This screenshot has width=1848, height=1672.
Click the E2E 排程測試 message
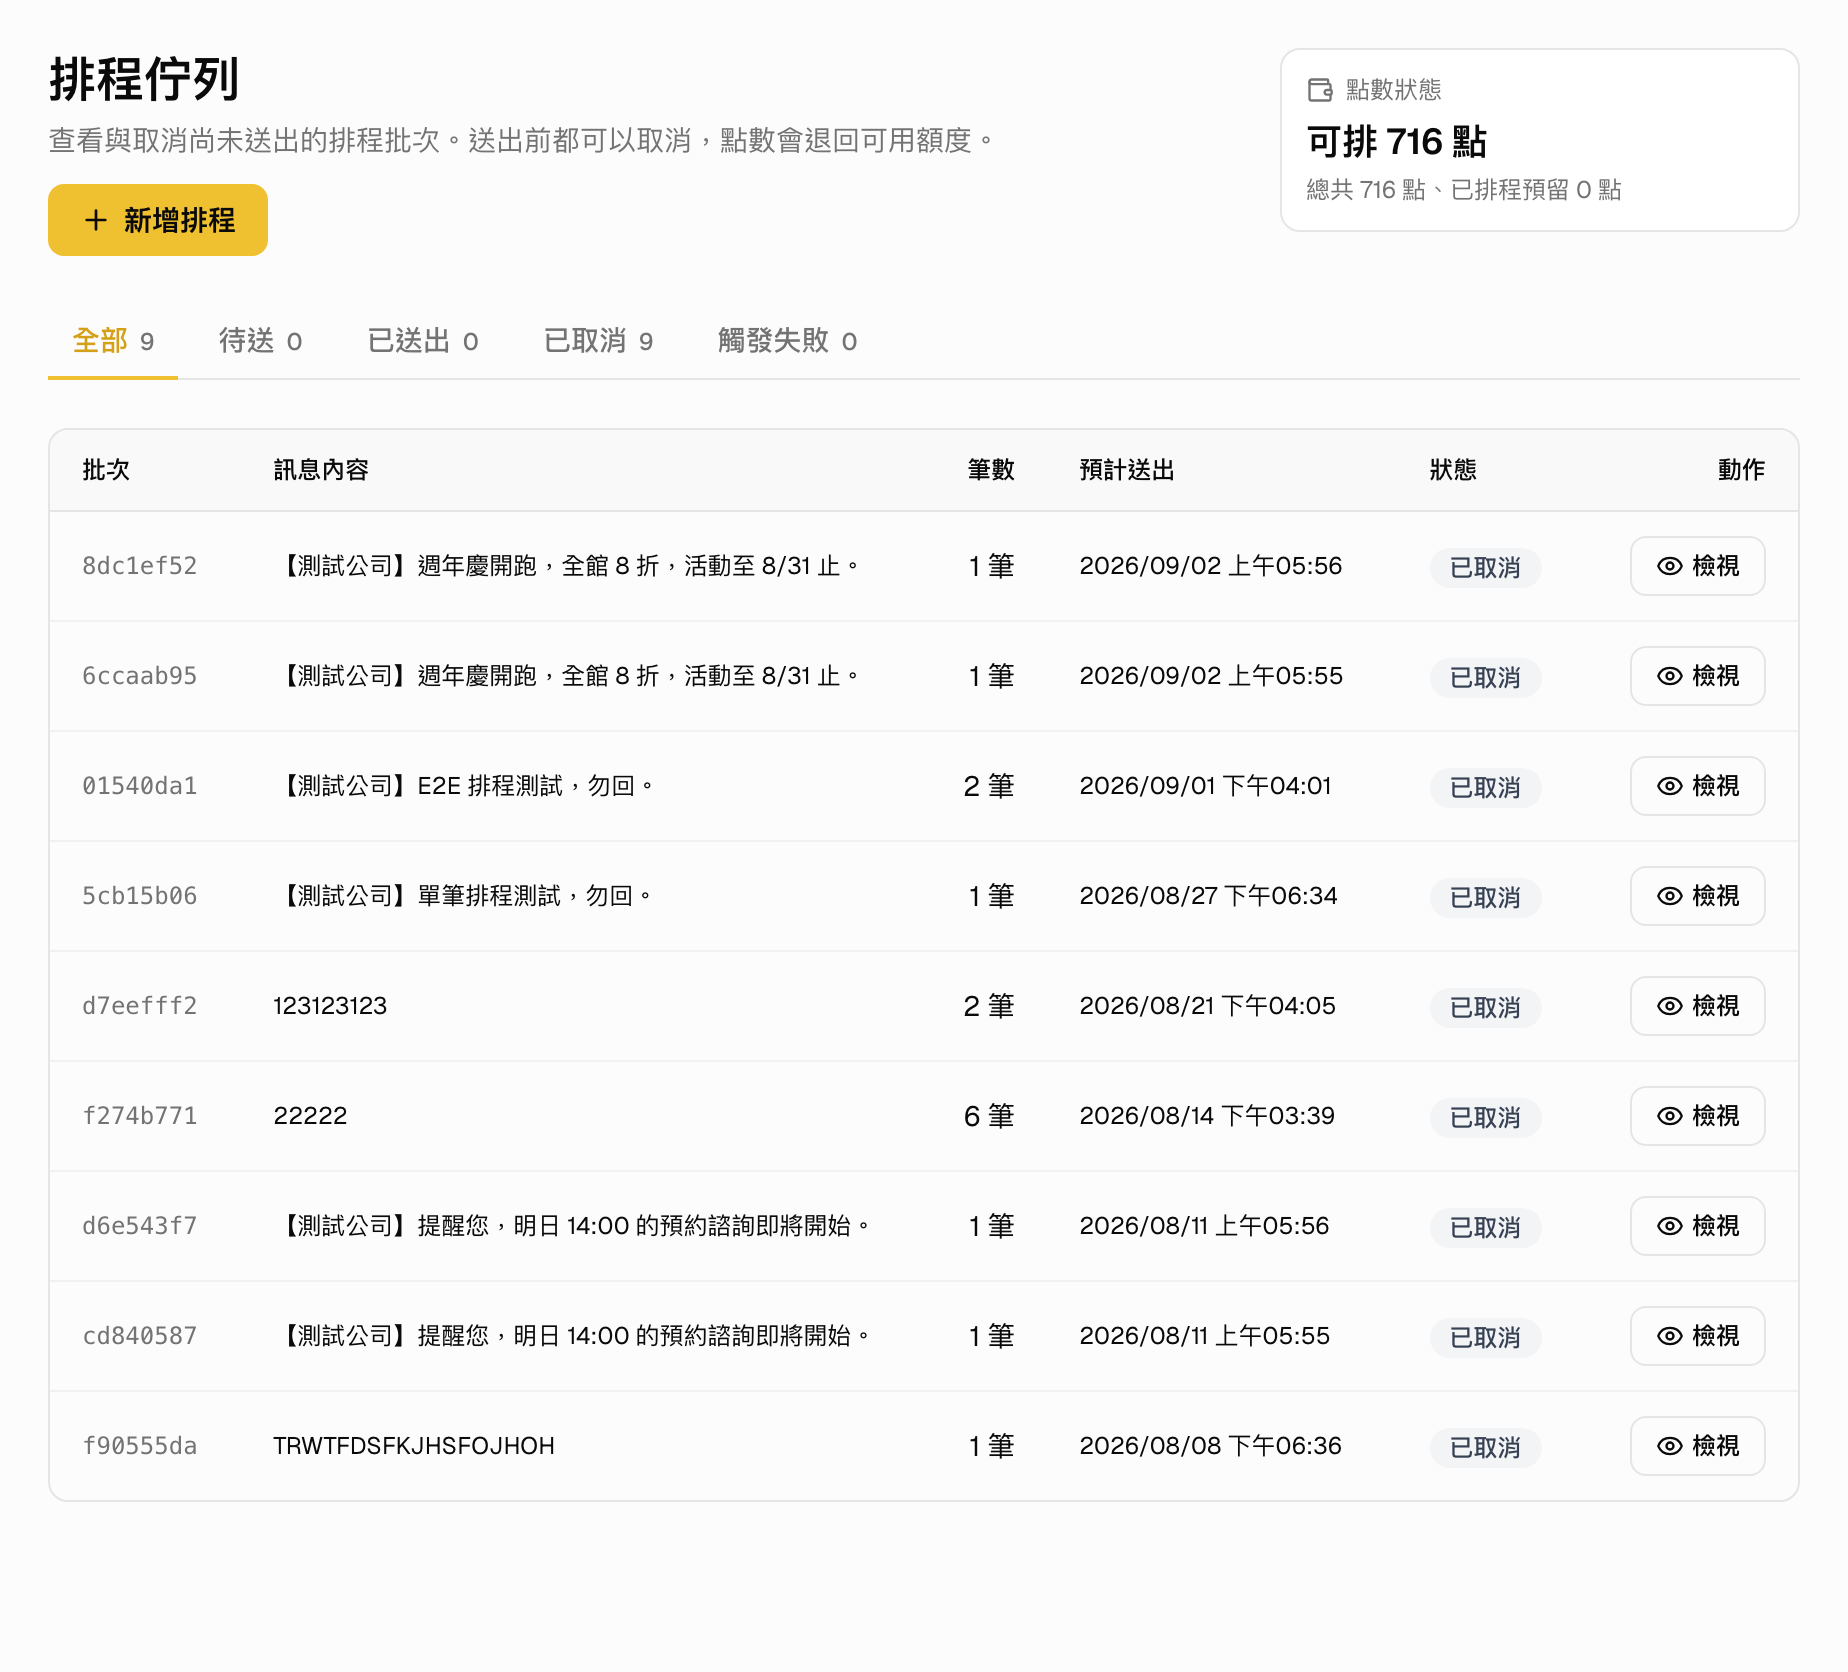[465, 786]
